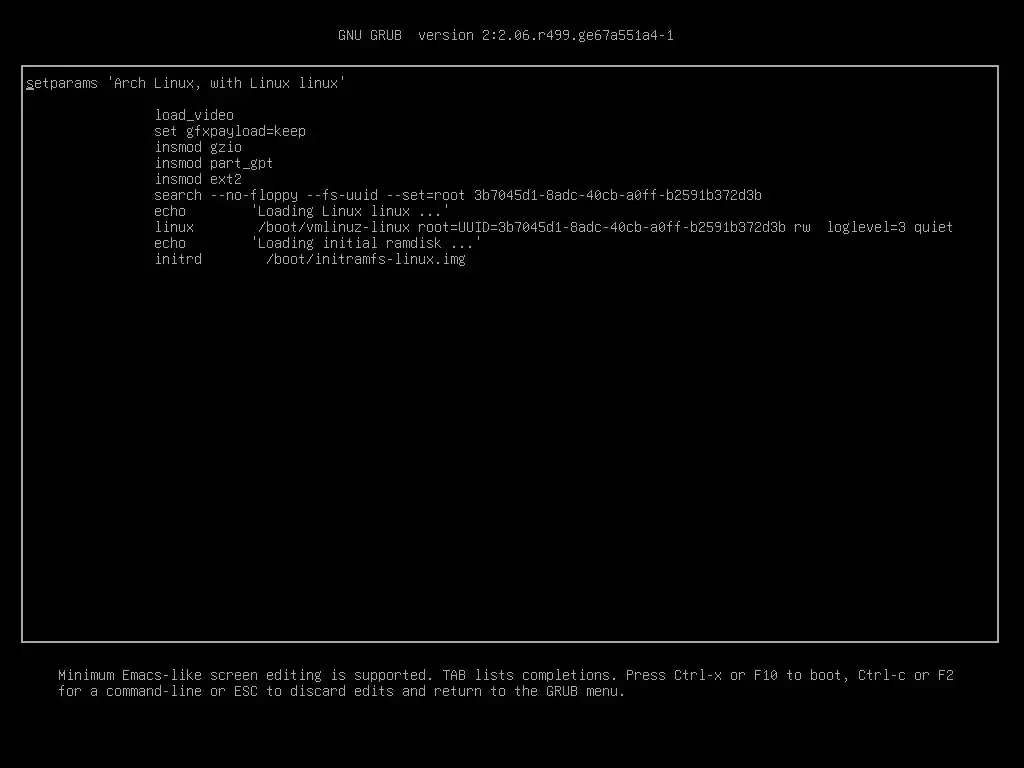Click 'loglevel=3' kernel parameter
This screenshot has height=768, width=1024.
coord(866,227)
